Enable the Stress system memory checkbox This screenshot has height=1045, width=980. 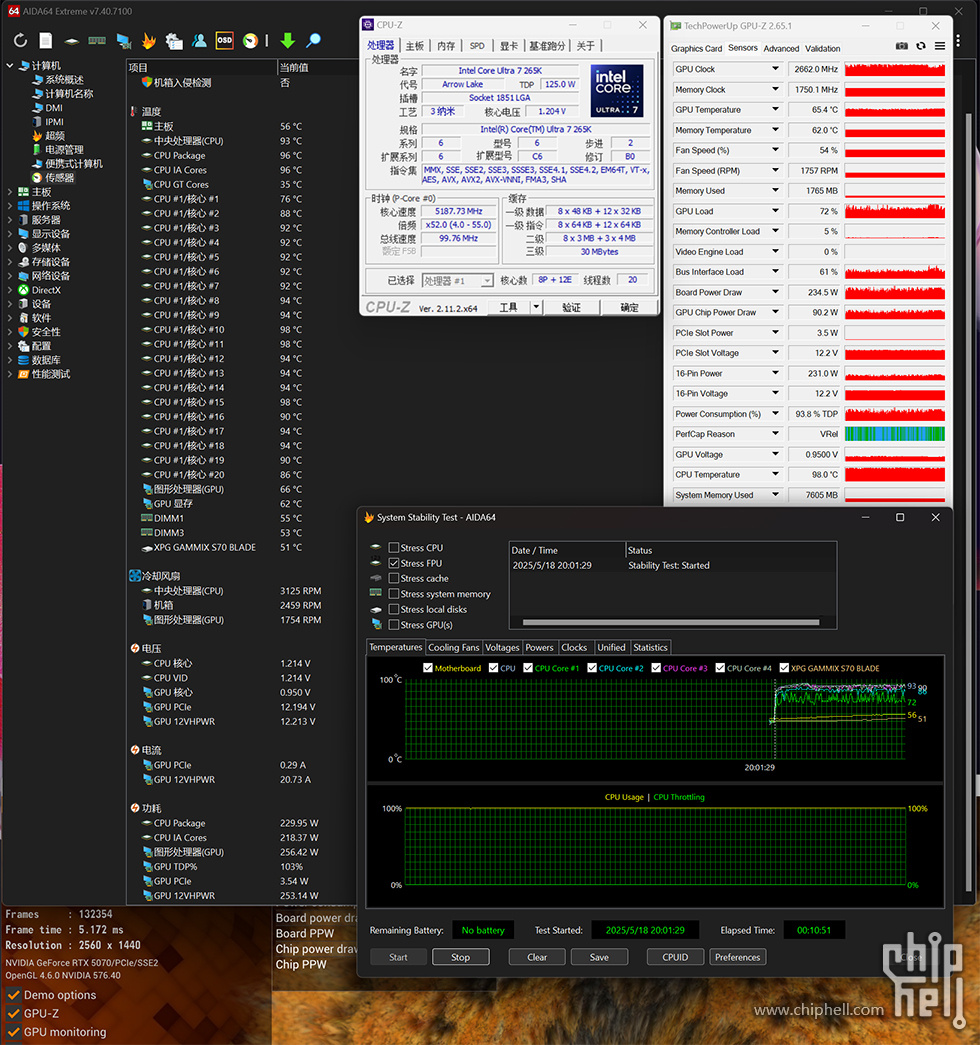(x=394, y=594)
